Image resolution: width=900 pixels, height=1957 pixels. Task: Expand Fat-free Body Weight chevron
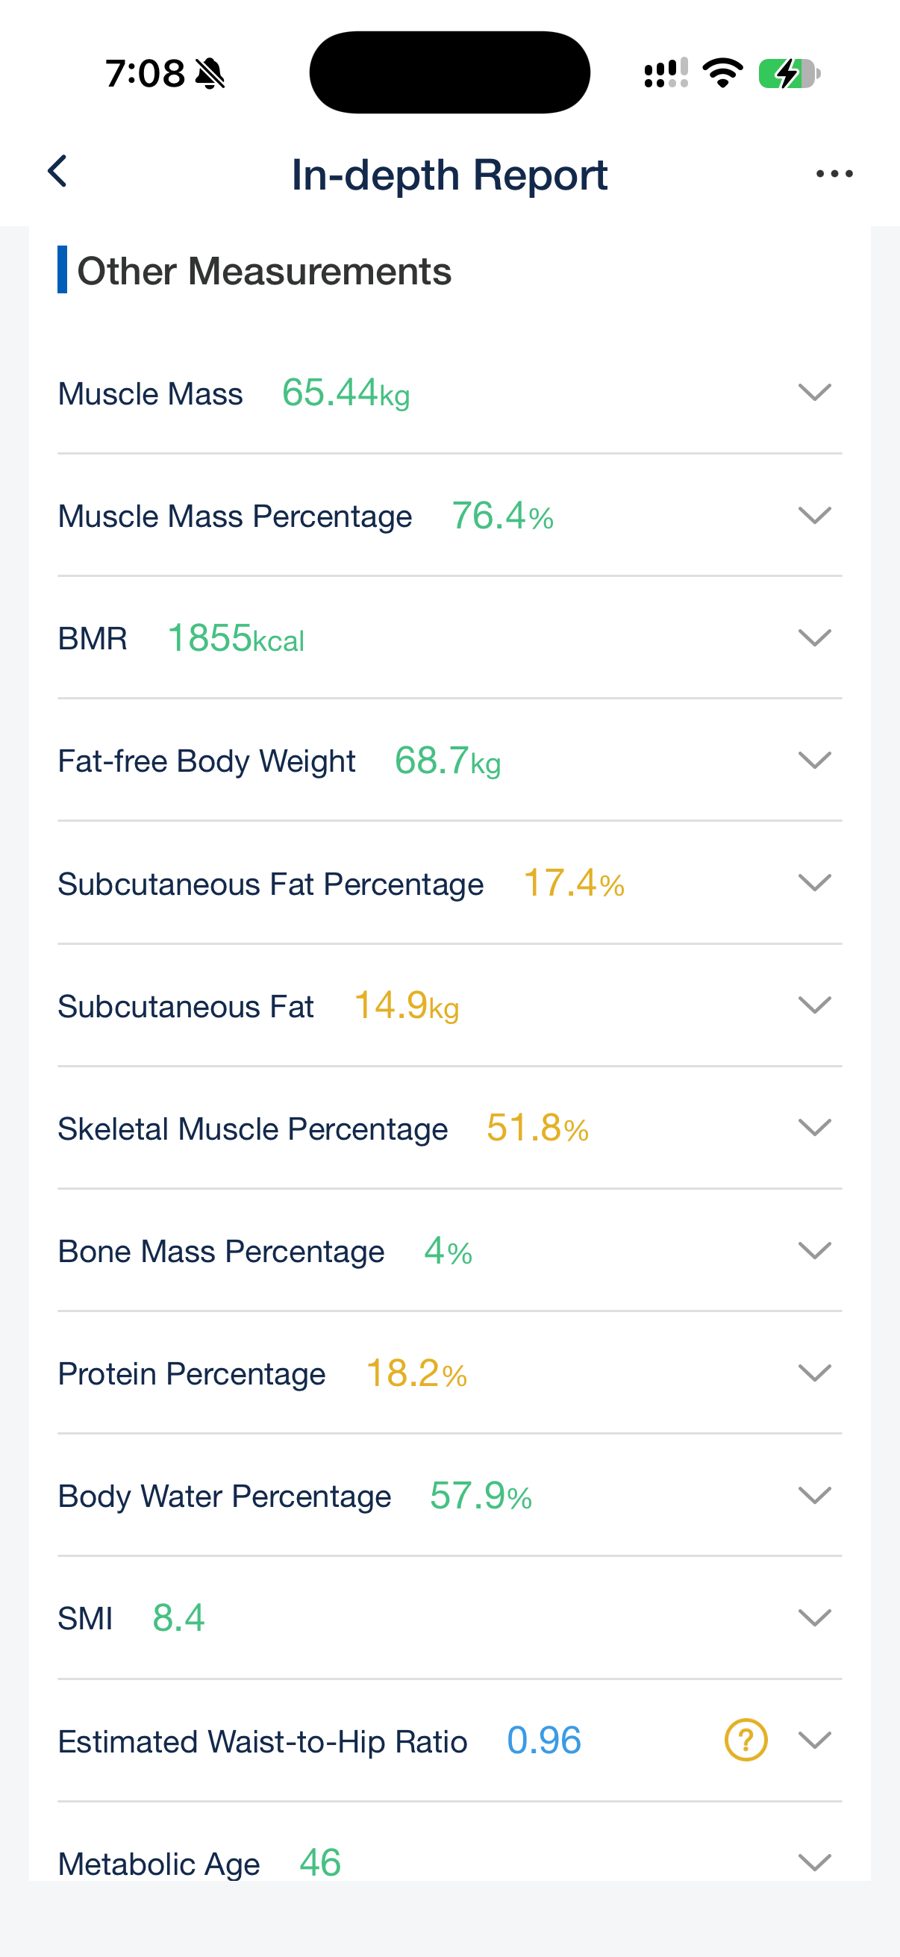click(815, 761)
